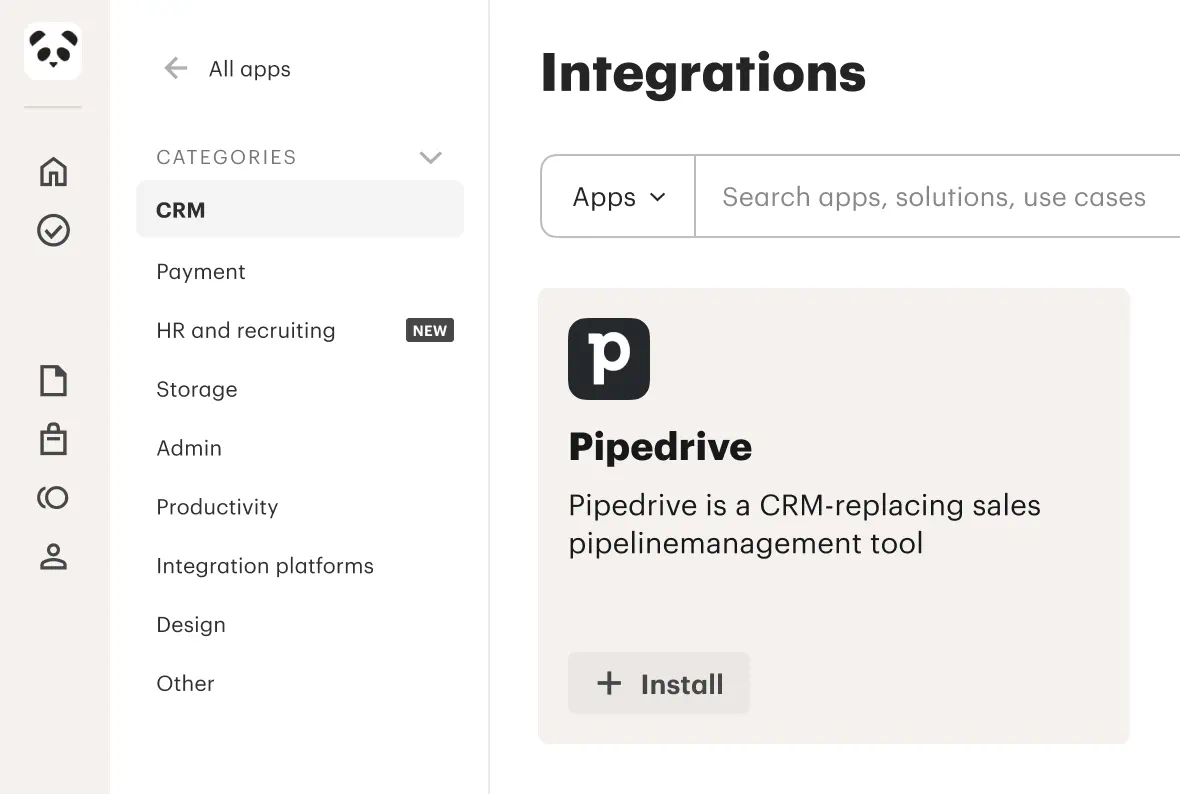The width and height of the screenshot is (1180, 794).
Task: Click the Pipedrive card title
Action: (660, 446)
